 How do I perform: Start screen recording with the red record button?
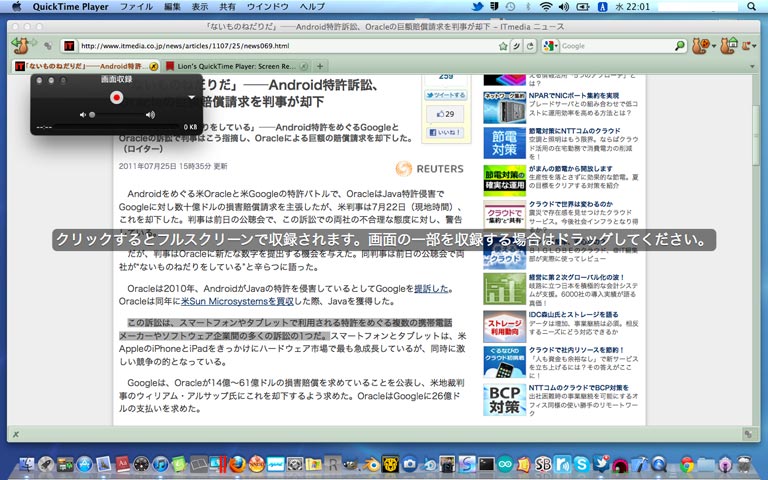coord(116,97)
